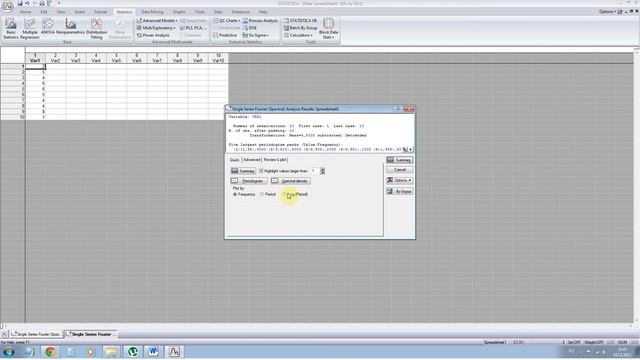Screen dimensions: 640x360
Task: Open Google Chrome from the taskbar
Action: (x=50, y=351)
